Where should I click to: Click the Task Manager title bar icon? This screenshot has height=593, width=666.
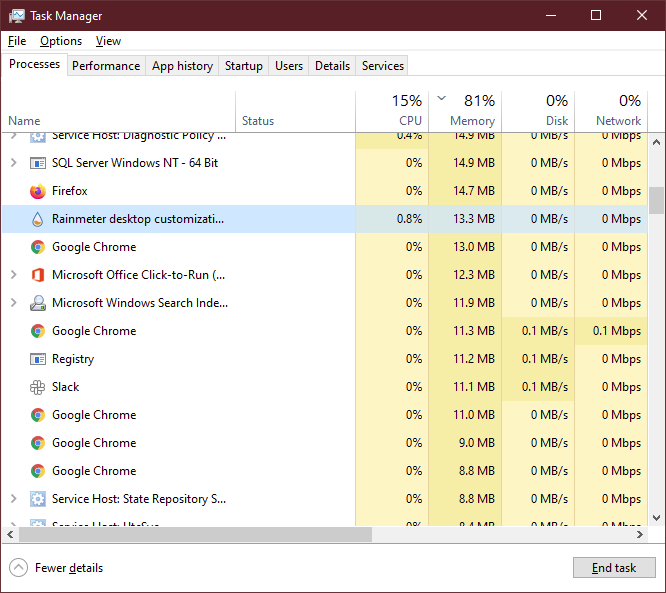(17, 16)
